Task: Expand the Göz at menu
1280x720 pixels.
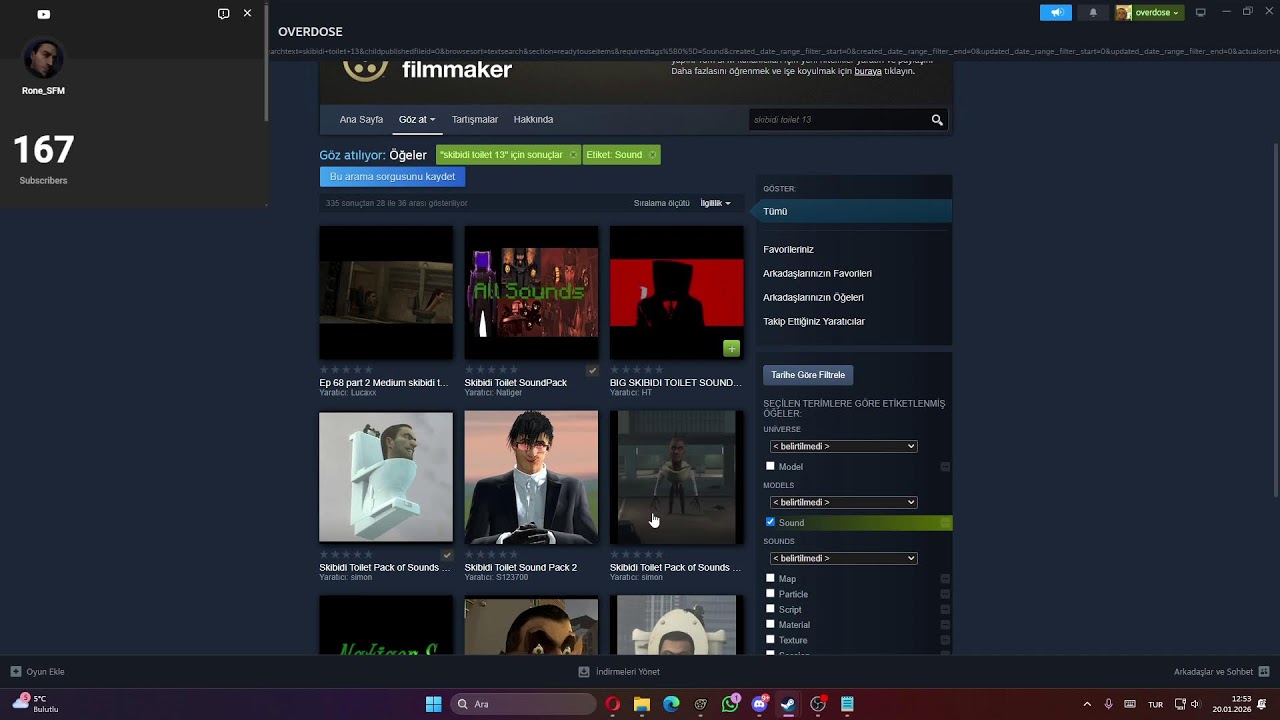Action: tap(417, 120)
